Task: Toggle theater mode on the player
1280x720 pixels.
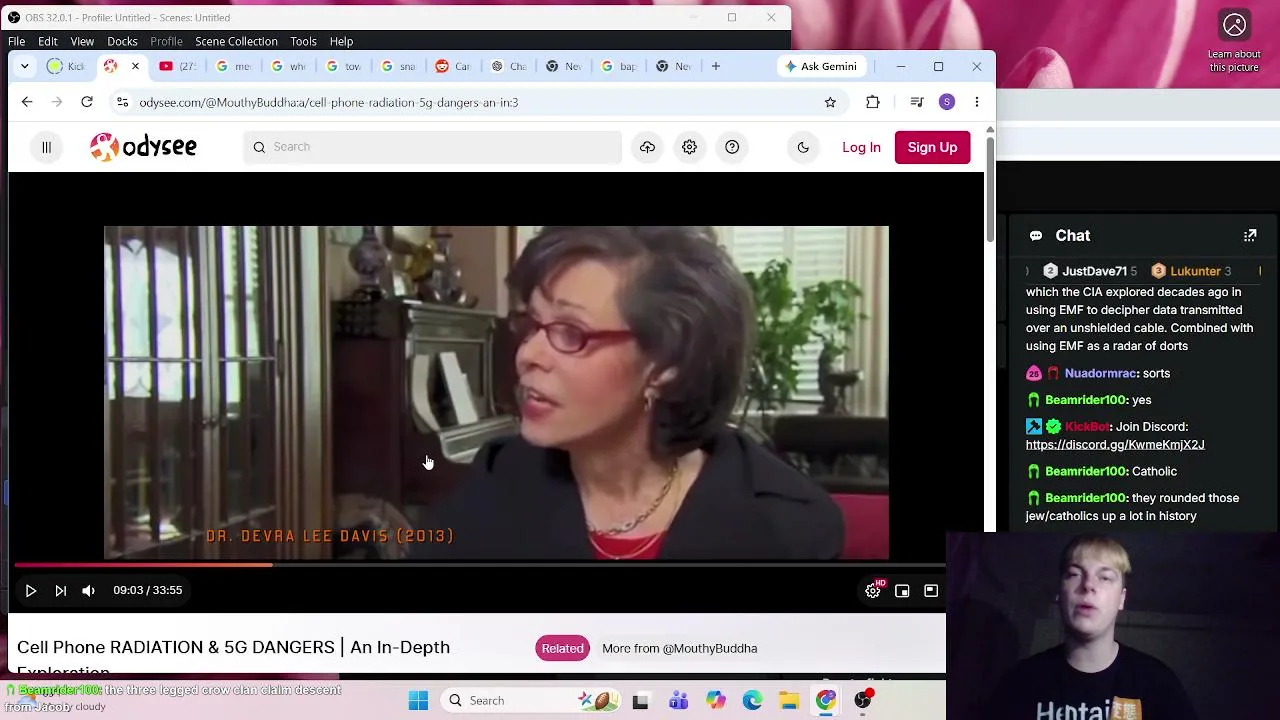Action: pos(931,591)
